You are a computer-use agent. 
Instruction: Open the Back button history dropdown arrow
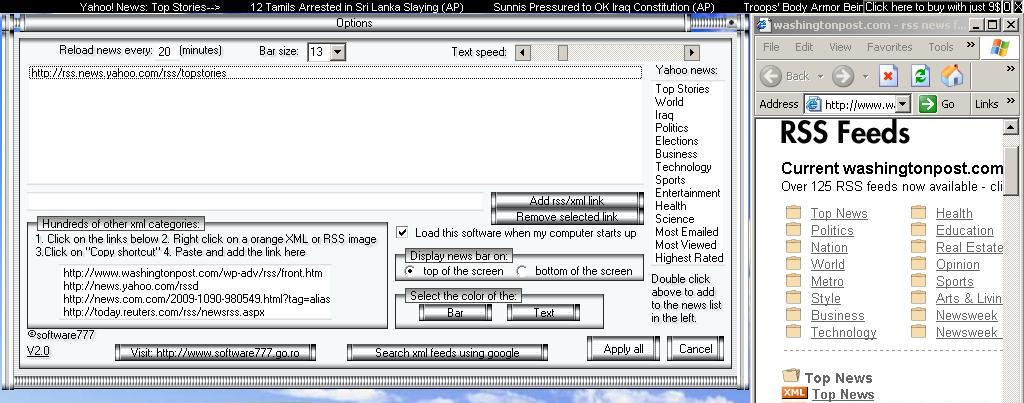coord(820,76)
